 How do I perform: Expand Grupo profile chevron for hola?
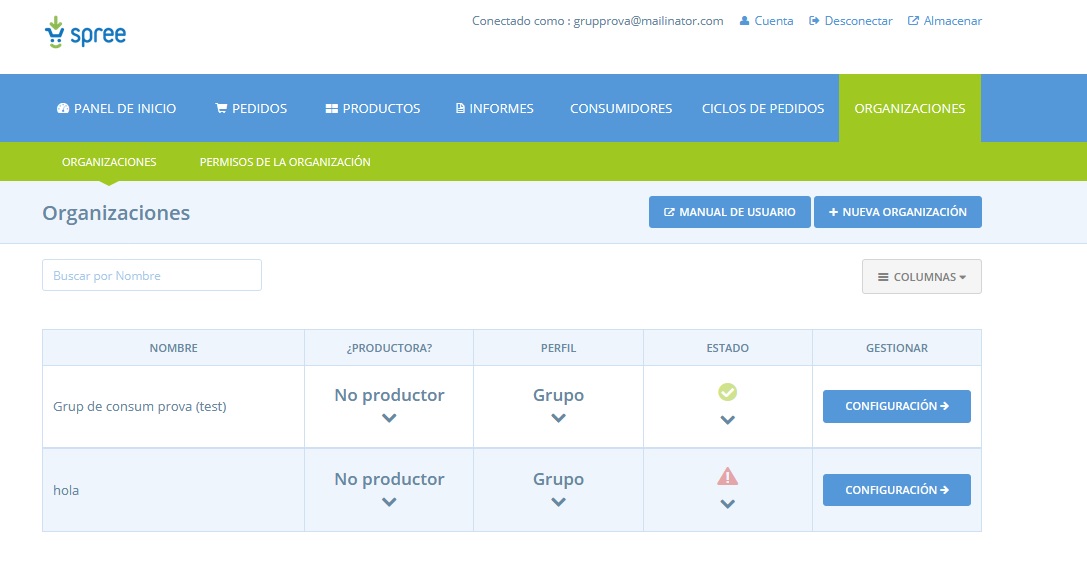click(558, 502)
